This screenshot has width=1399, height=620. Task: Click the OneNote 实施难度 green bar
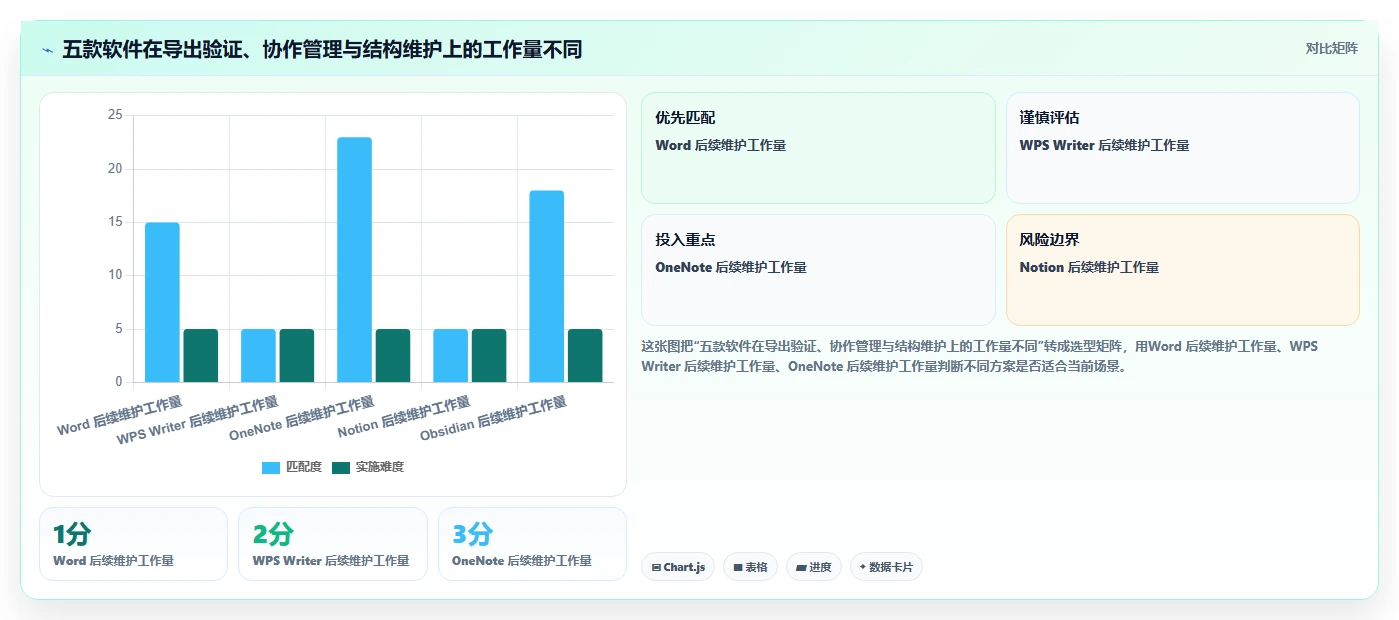392,355
